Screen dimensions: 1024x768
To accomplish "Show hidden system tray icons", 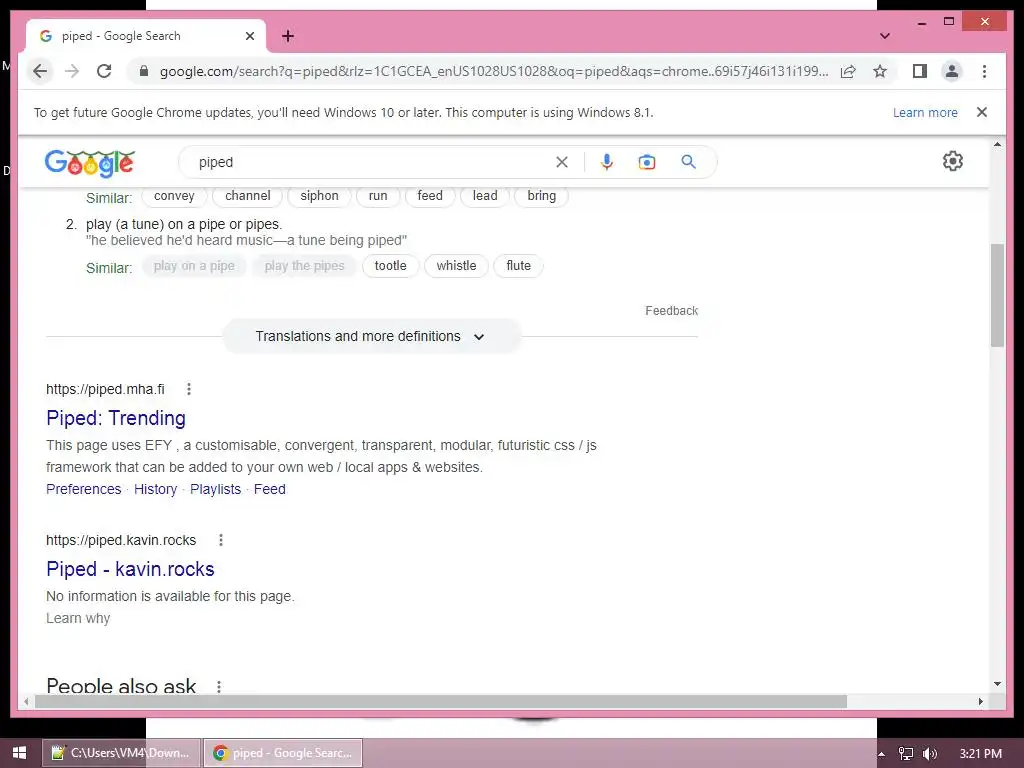I will pos(881,754).
